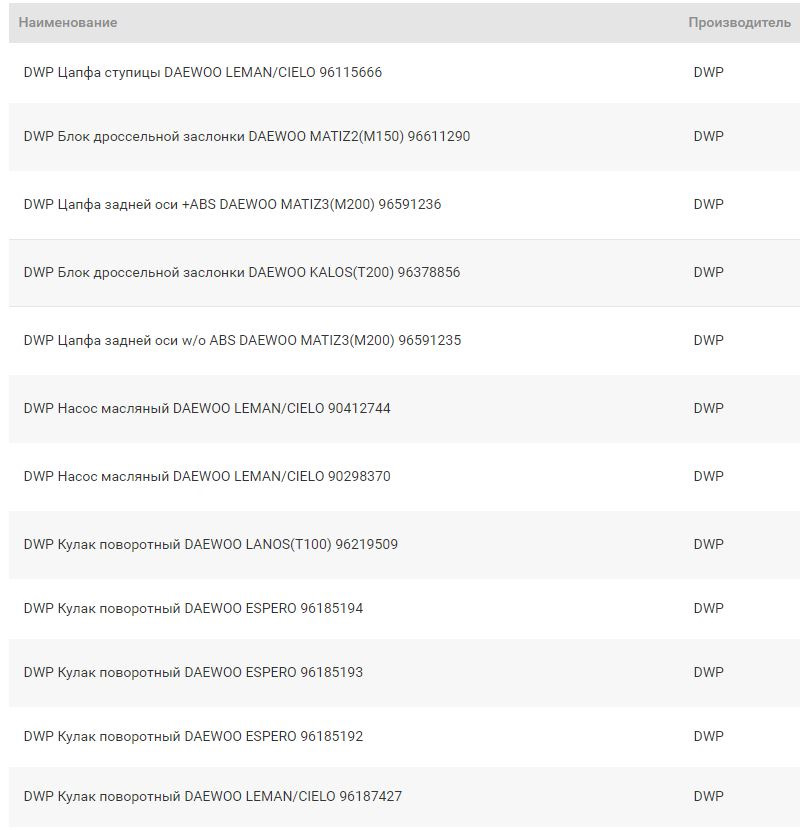Viewport: 800px width, 830px height.
Task: Click the Производитель column header
Action: 739,22
